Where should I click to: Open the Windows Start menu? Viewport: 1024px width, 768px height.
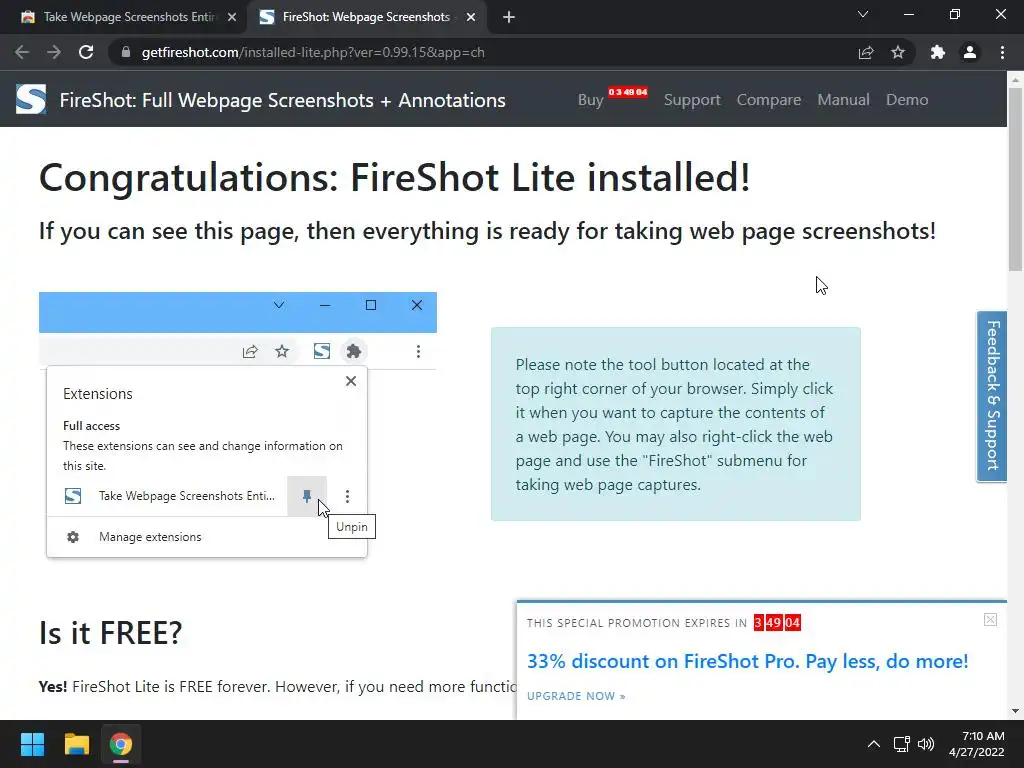[32, 744]
